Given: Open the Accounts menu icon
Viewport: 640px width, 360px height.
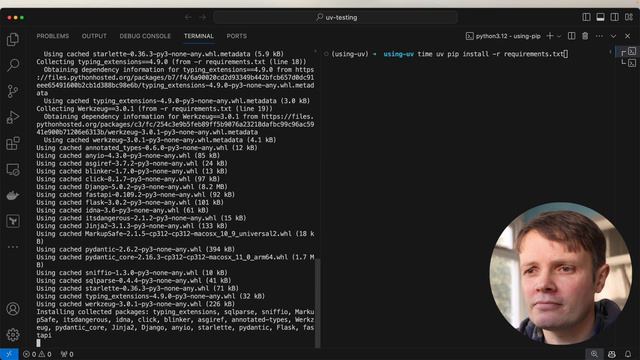Looking at the screenshot, I should [x=13, y=309].
